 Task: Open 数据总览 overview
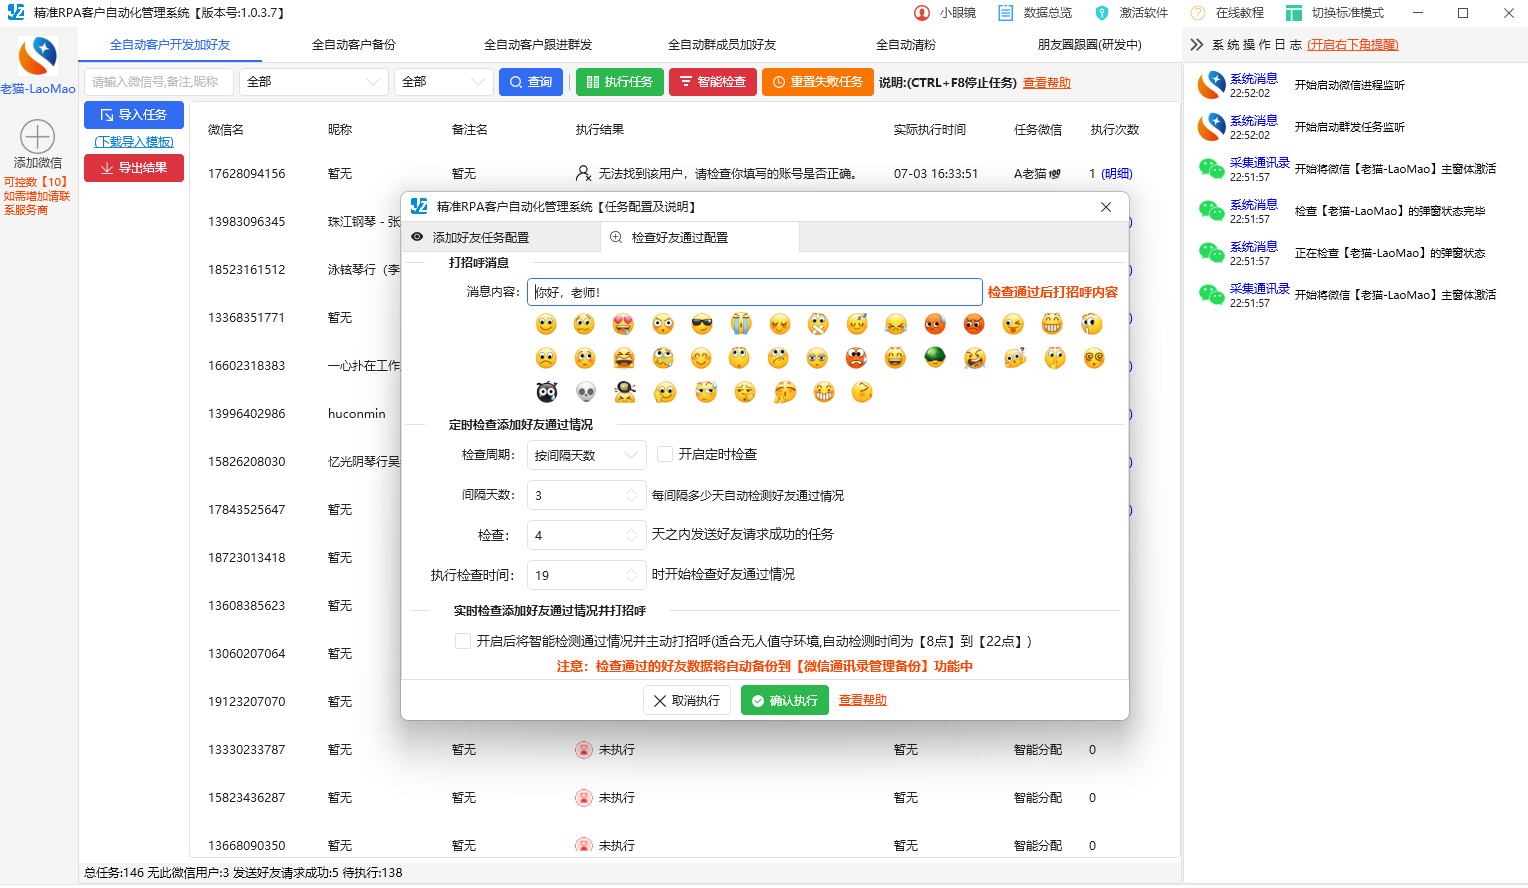tap(1035, 13)
